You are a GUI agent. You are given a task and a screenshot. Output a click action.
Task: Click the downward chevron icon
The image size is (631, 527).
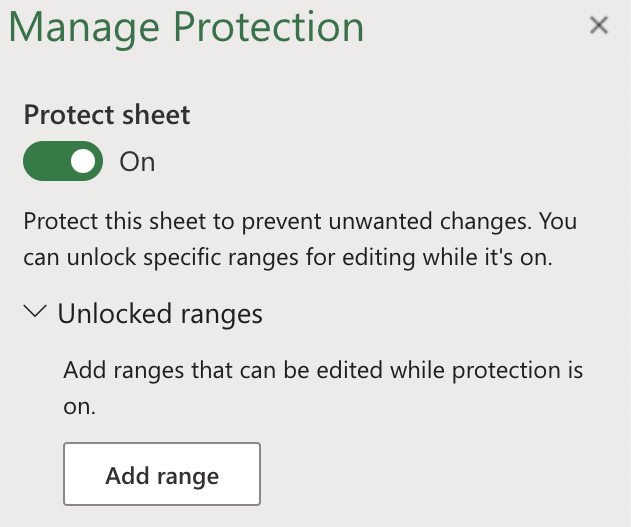(x=35, y=313)
